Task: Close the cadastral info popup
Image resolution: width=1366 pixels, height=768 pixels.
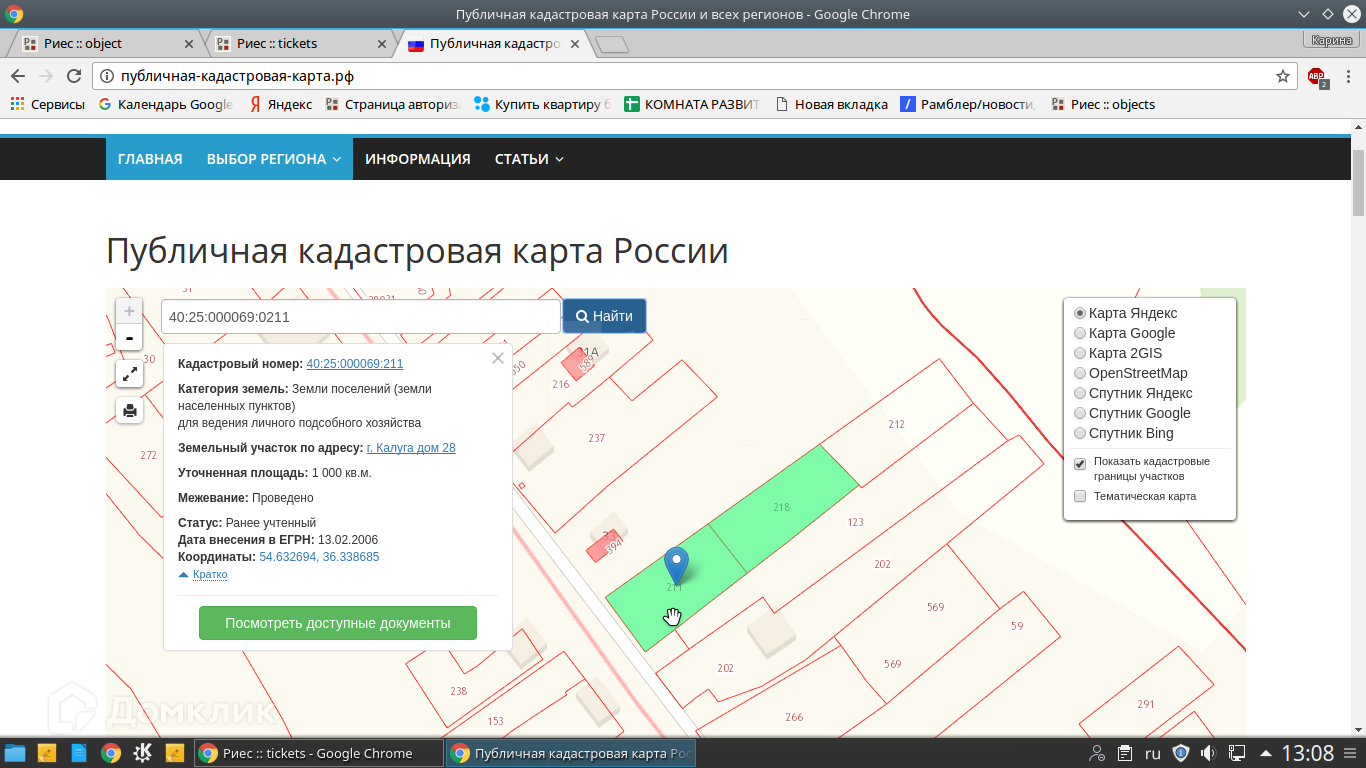Action: click(498, 358)
